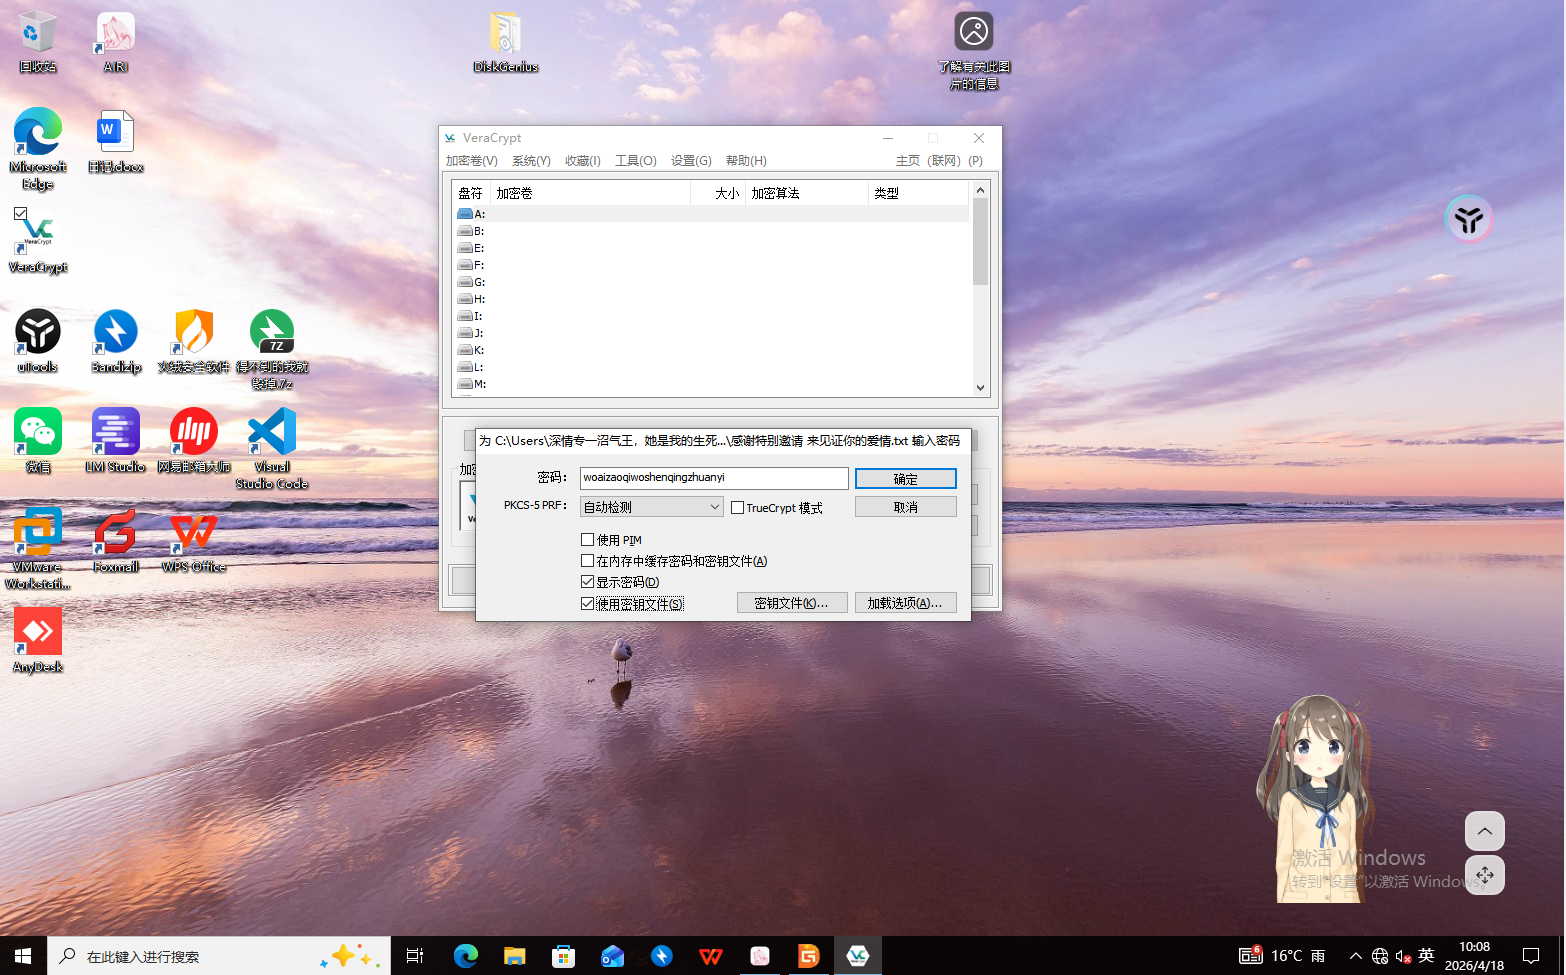
Task: Select drive letter H: in the list
Action: [479, 299]
